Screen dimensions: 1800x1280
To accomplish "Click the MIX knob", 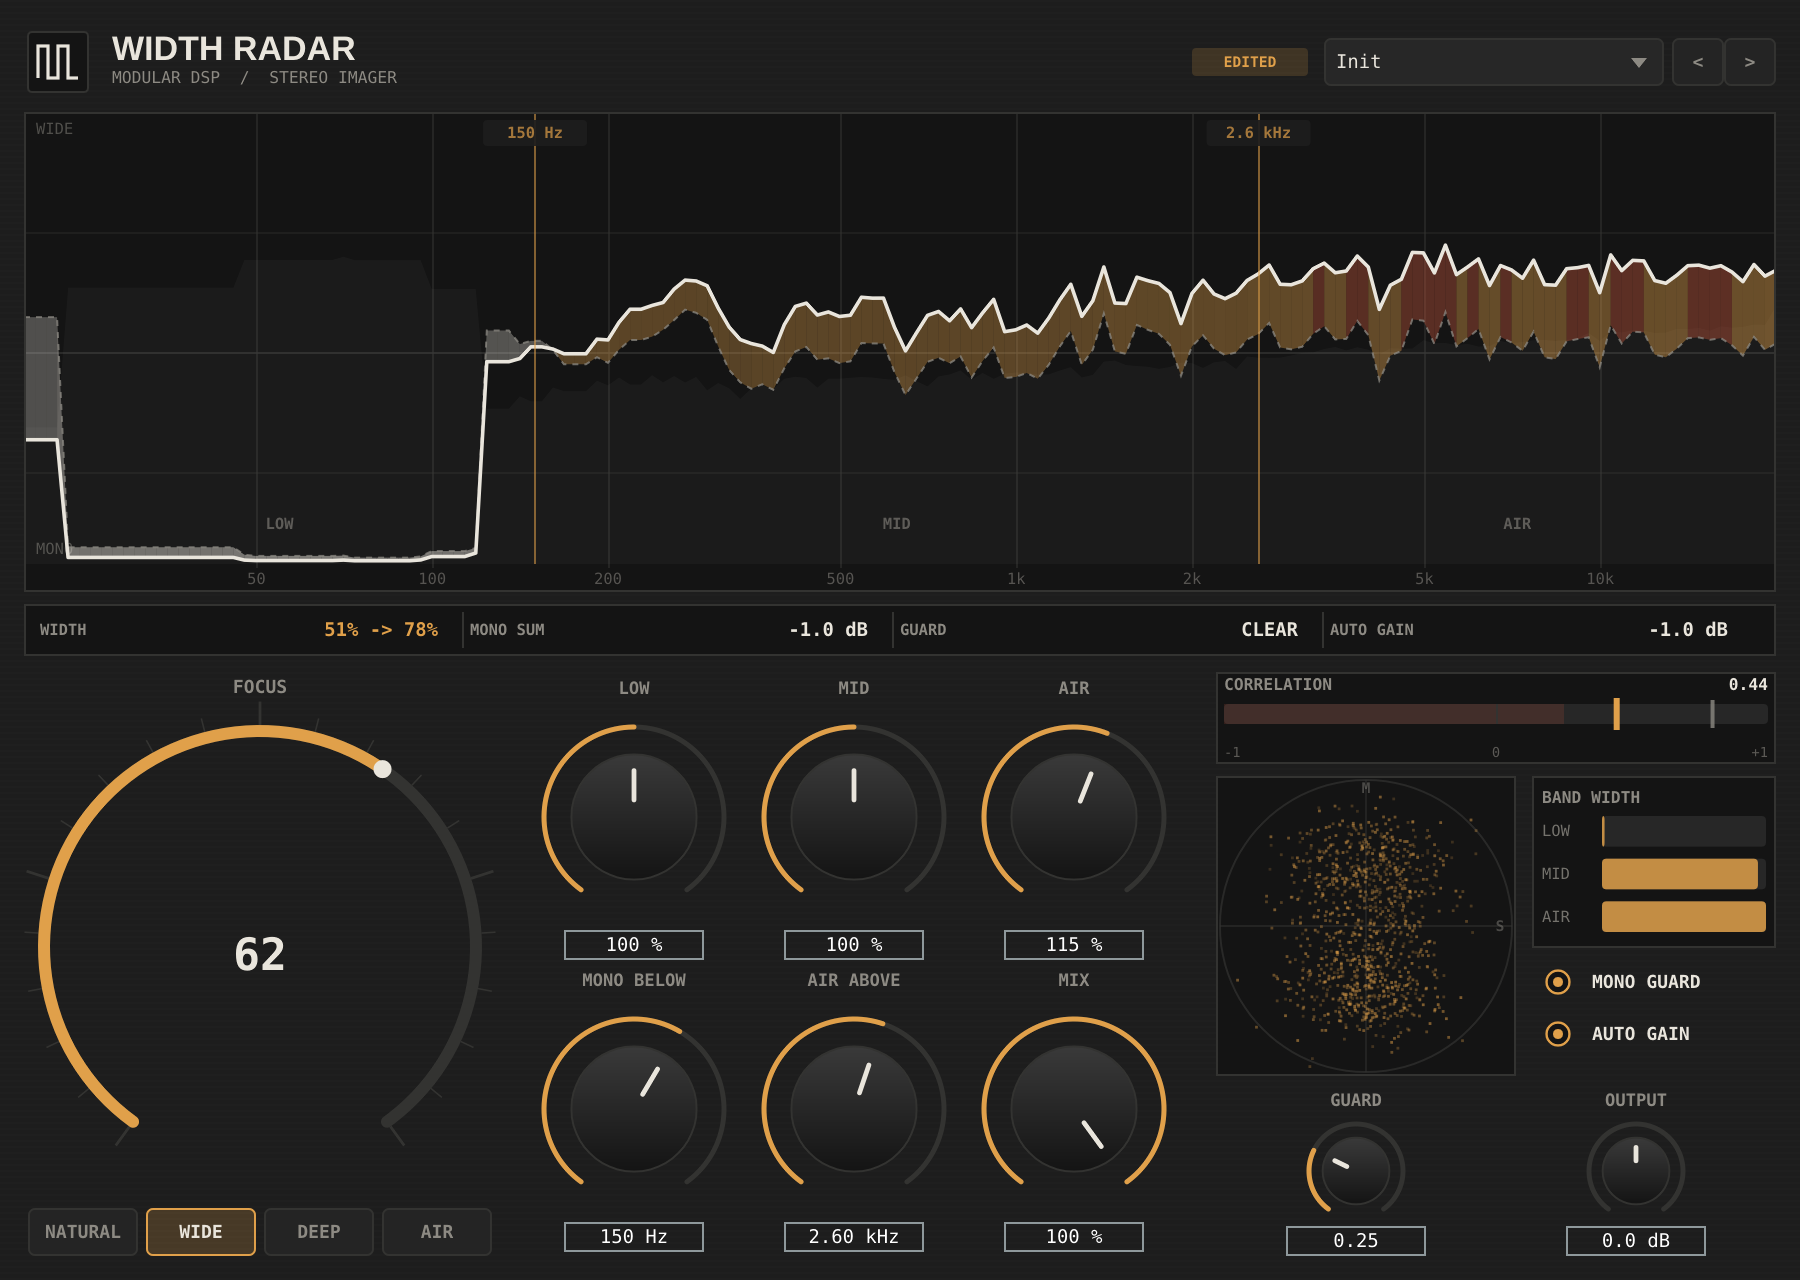I will 1074,1109.
